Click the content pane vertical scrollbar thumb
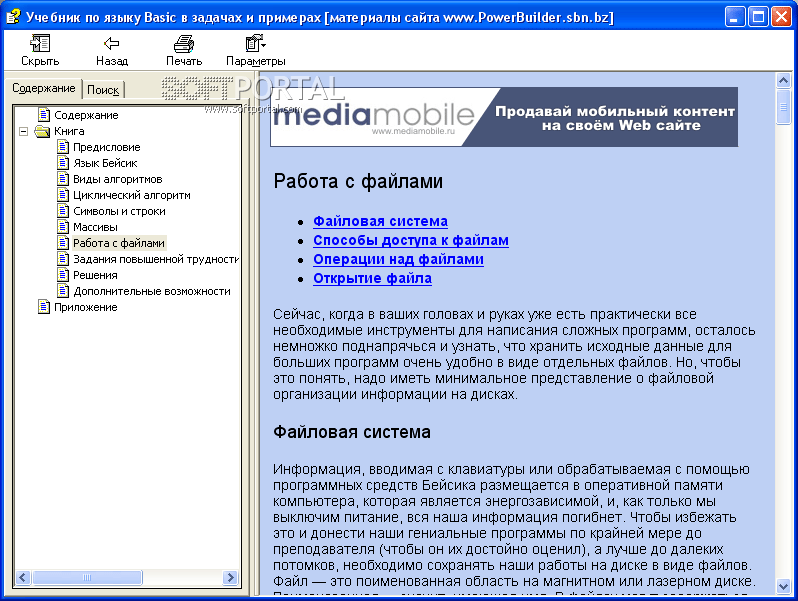The image size is (798, 601). pos(783,107)
